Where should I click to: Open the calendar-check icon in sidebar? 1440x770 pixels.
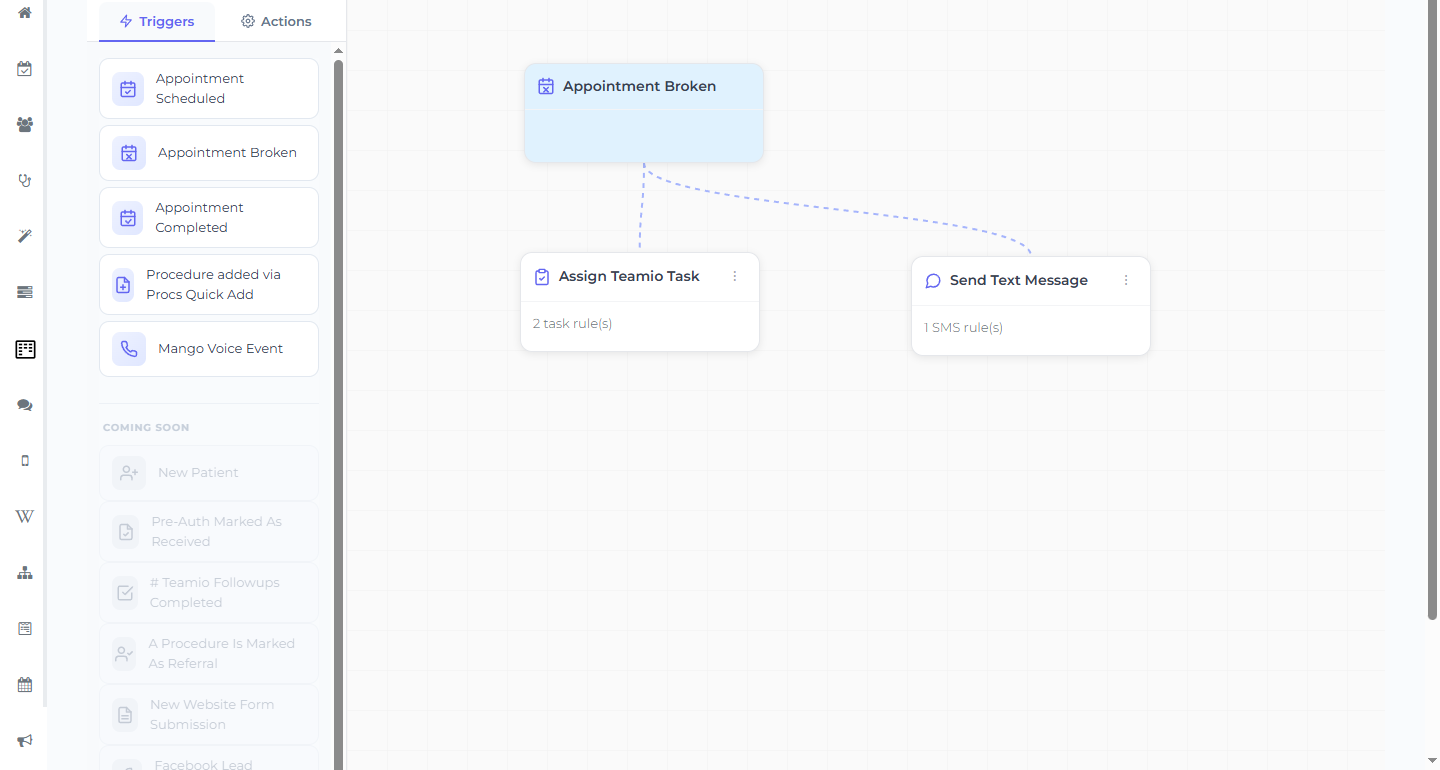click(x=25, y=69)
